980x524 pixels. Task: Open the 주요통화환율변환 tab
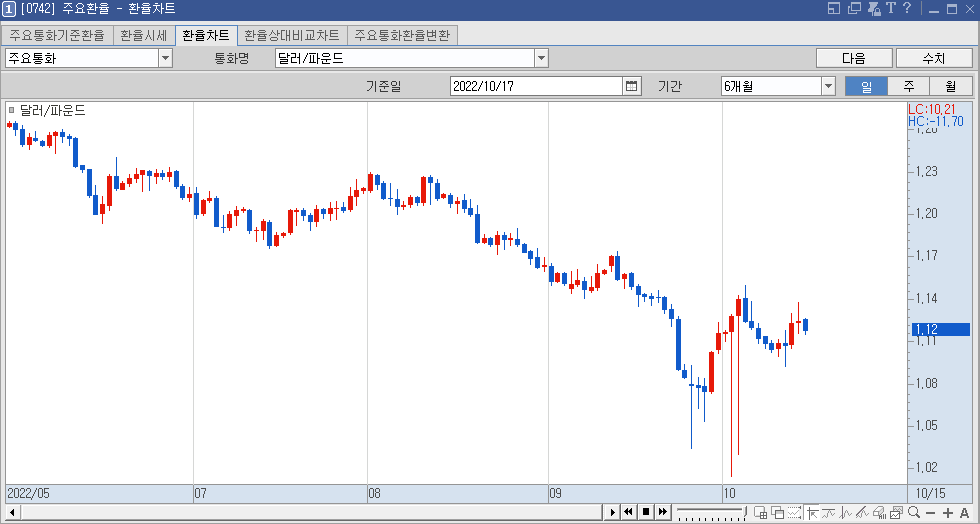402,35
